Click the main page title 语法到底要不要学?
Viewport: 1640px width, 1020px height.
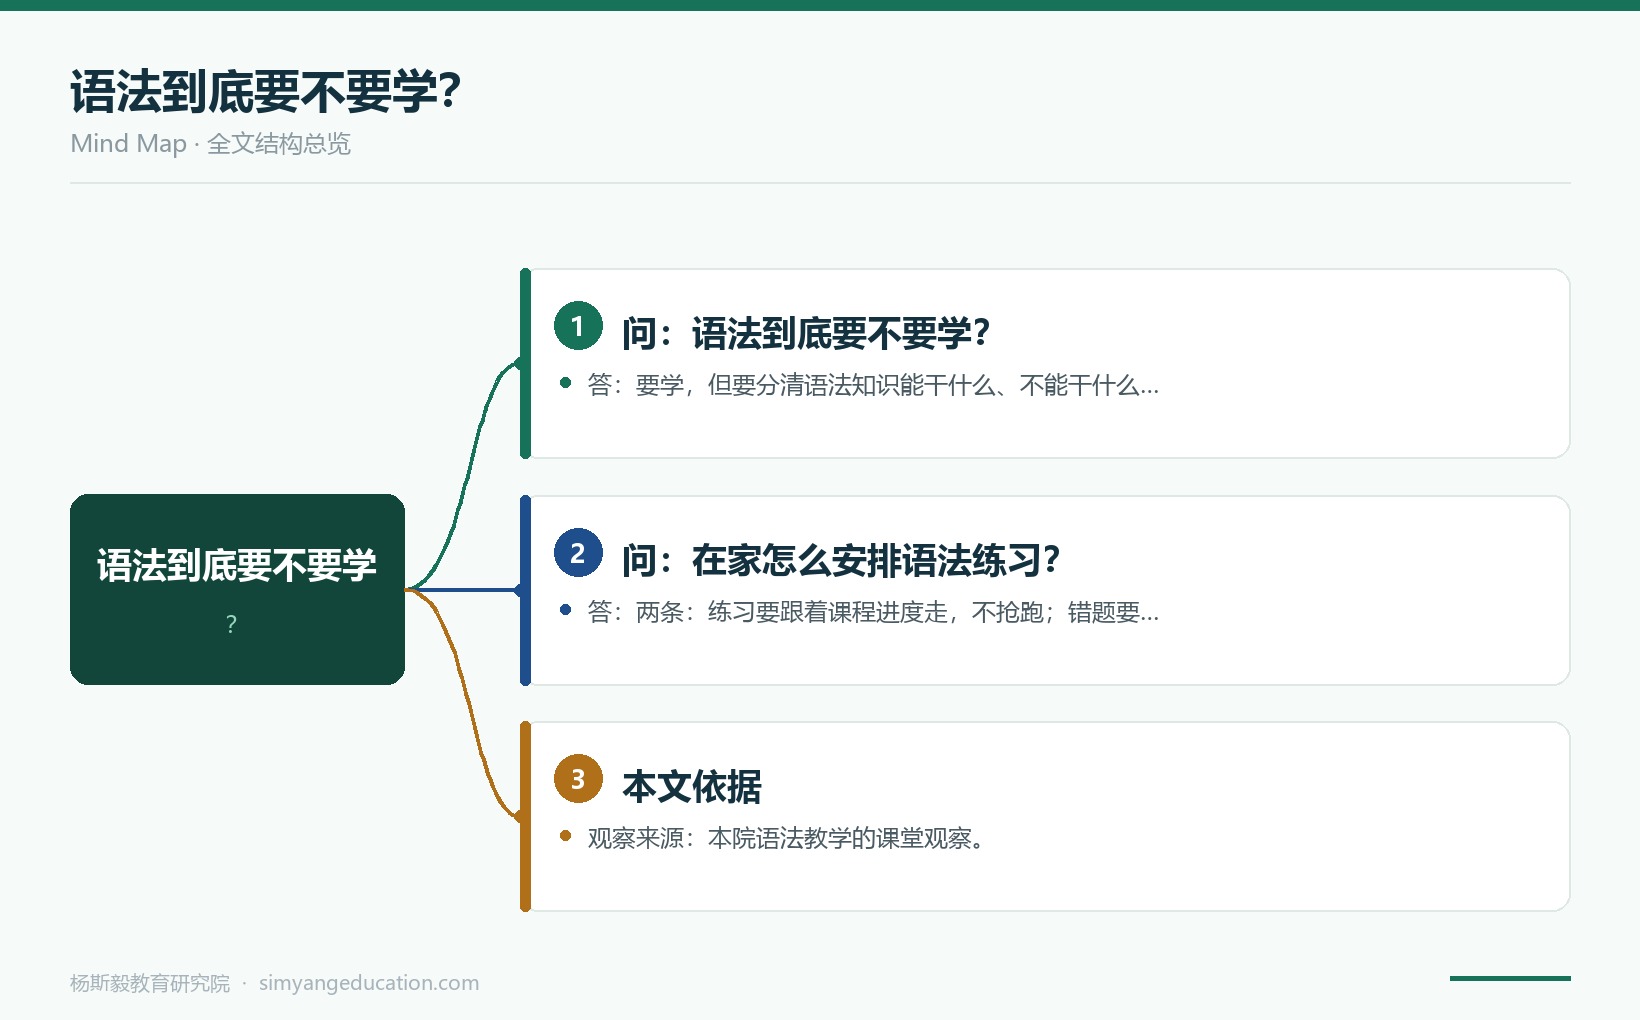point(265,92)
